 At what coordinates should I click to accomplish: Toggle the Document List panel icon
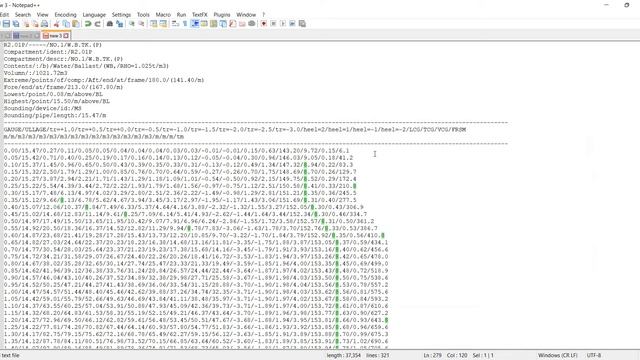click(223, 24)
